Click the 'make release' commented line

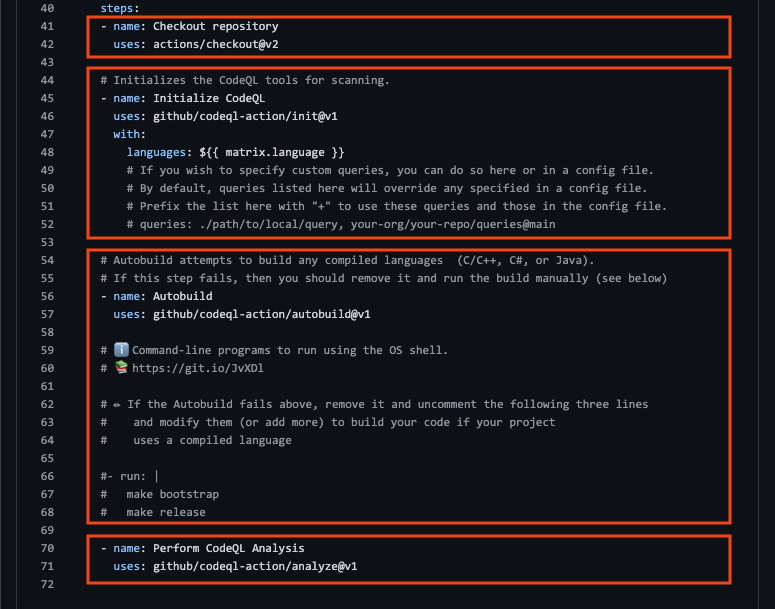pos(166,512)
